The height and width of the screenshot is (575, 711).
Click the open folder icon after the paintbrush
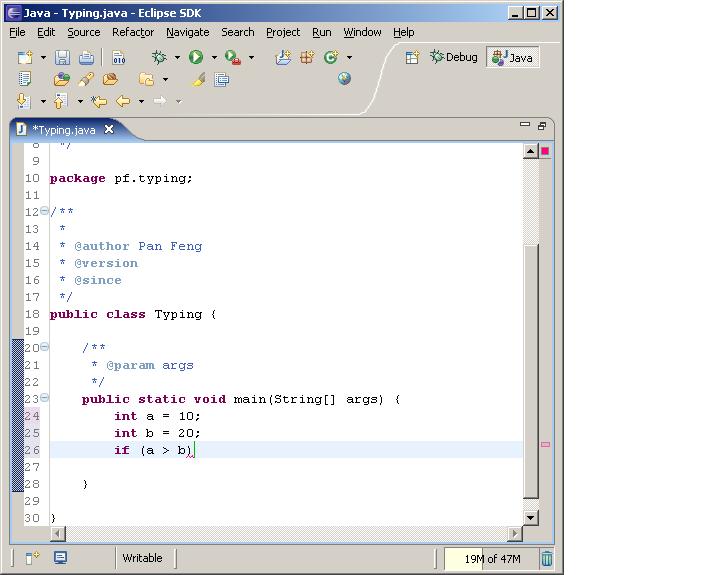[x=110, y=79]
